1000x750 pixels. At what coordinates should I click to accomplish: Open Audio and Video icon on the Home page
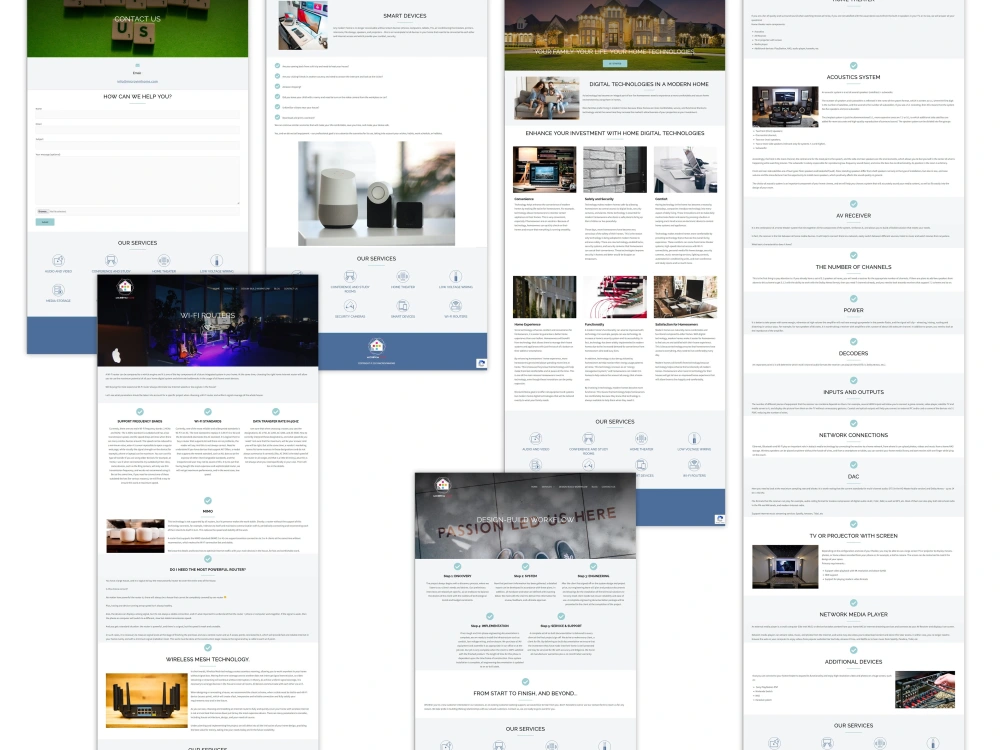pos(536,439)
